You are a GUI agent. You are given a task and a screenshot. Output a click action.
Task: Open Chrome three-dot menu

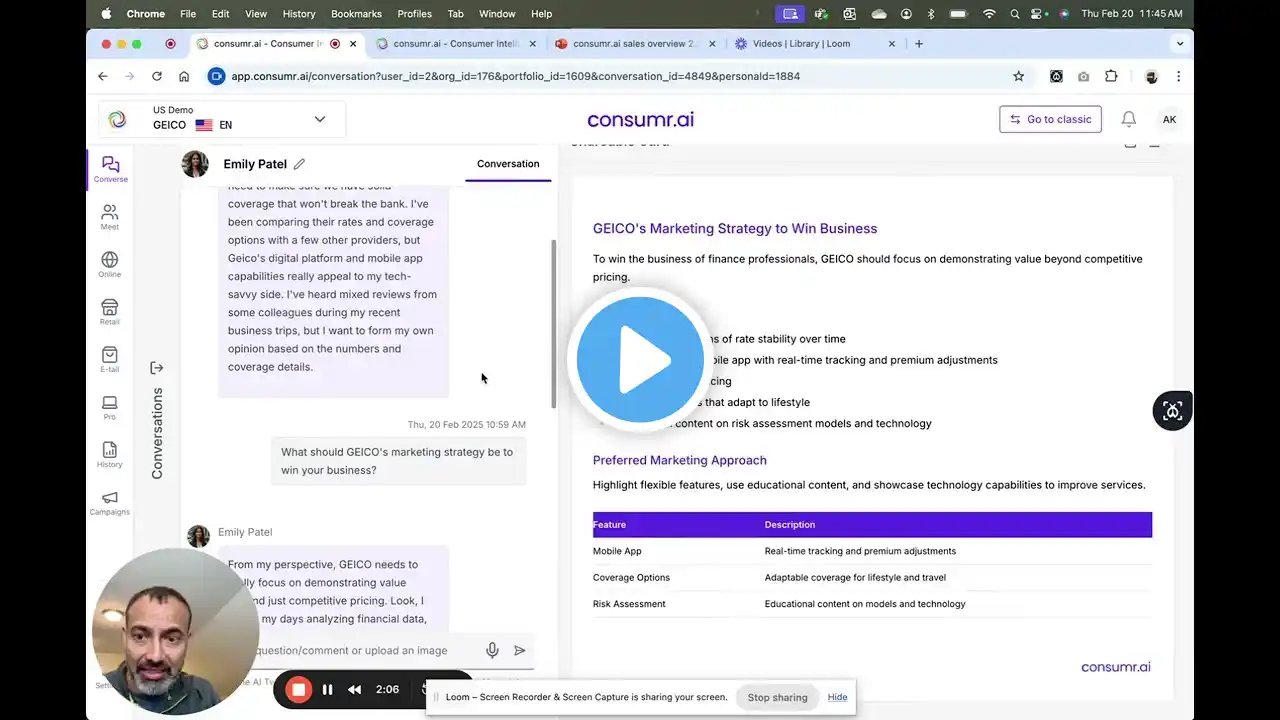[1178, 76]
